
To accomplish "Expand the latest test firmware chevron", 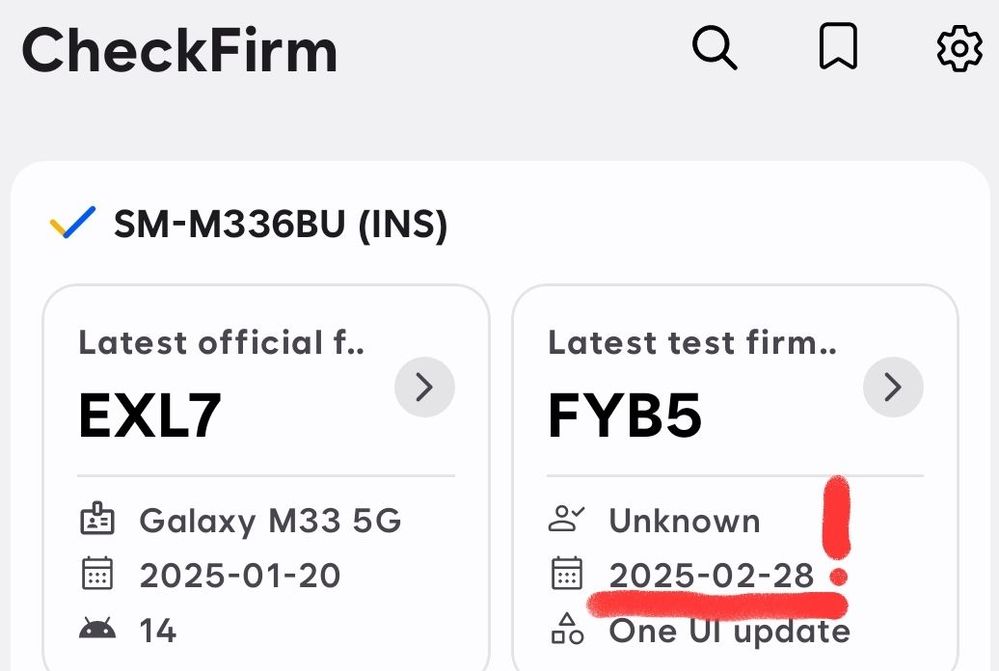I will tap(893, 387).
